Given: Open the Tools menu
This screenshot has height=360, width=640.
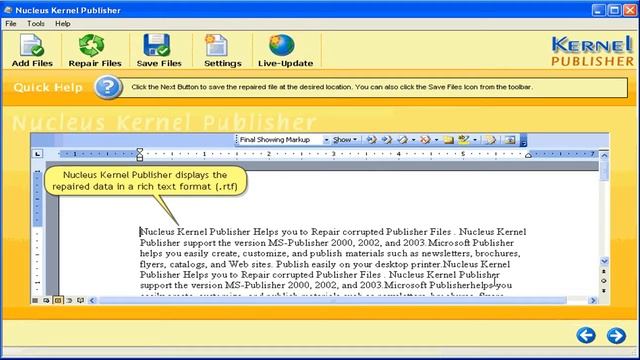Looking at the screenshot, I should [36, 24].
